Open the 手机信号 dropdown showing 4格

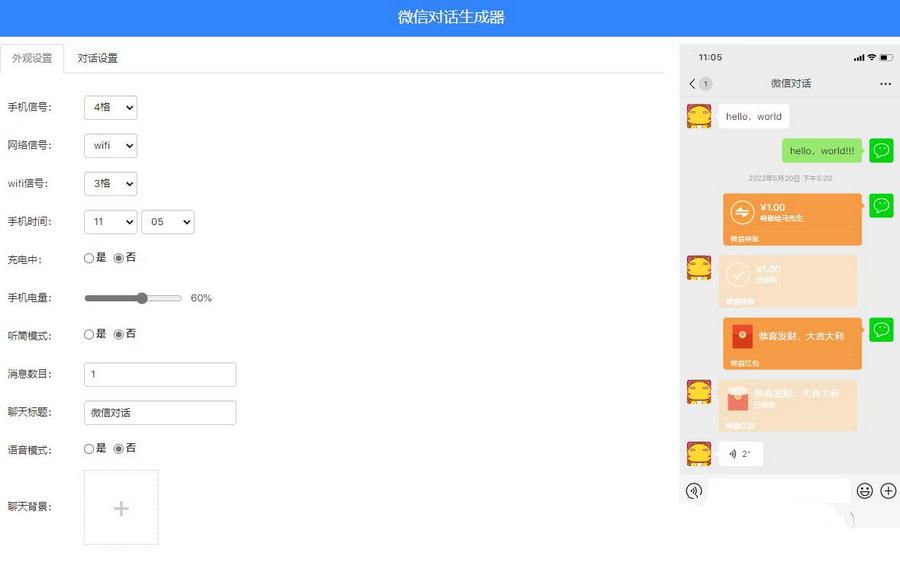coord(110,107)
